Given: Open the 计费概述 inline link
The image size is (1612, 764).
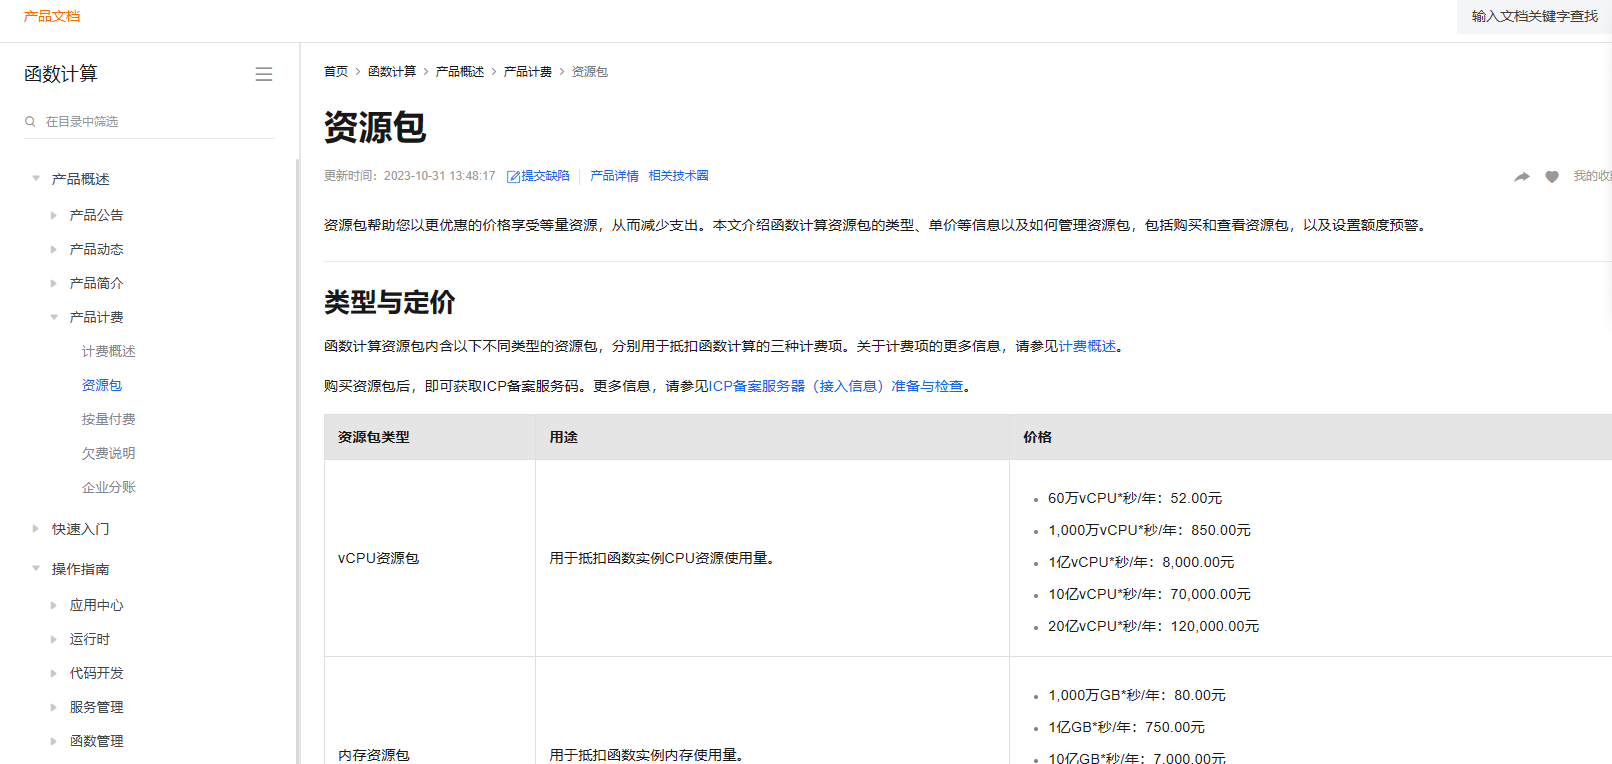Looking at the screenshot, I should pos(1088,346).
